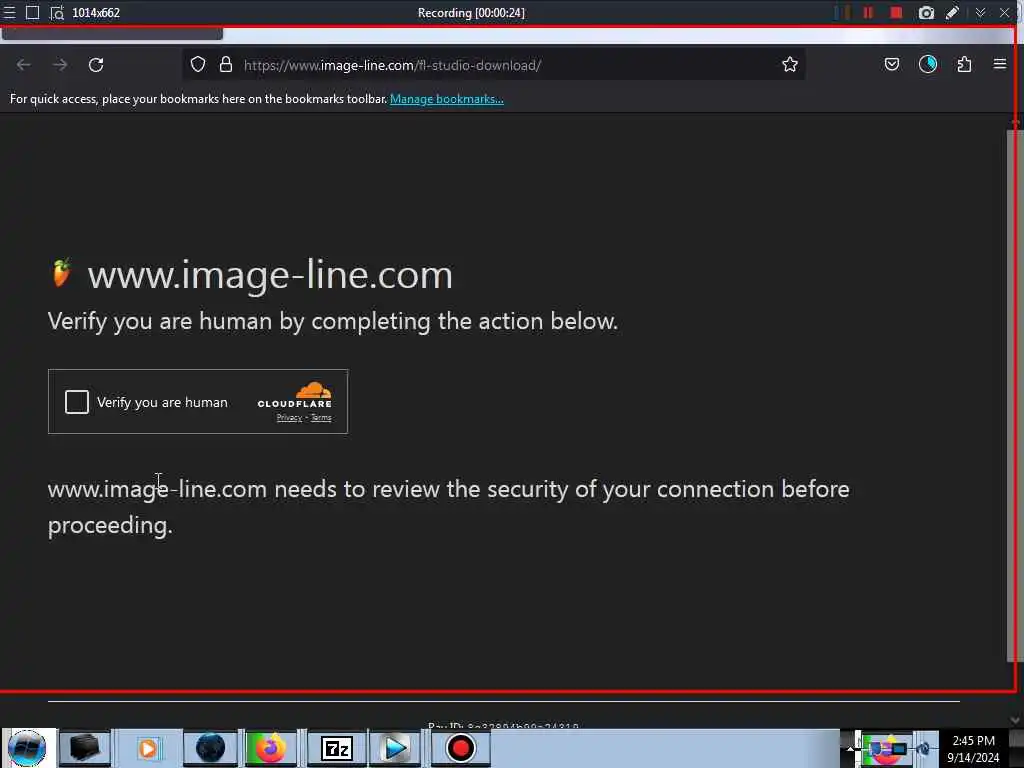Open the recorder hamburger menu
Image resolution: width=1024 pixels, height=768 pixels.
point(10,12)
